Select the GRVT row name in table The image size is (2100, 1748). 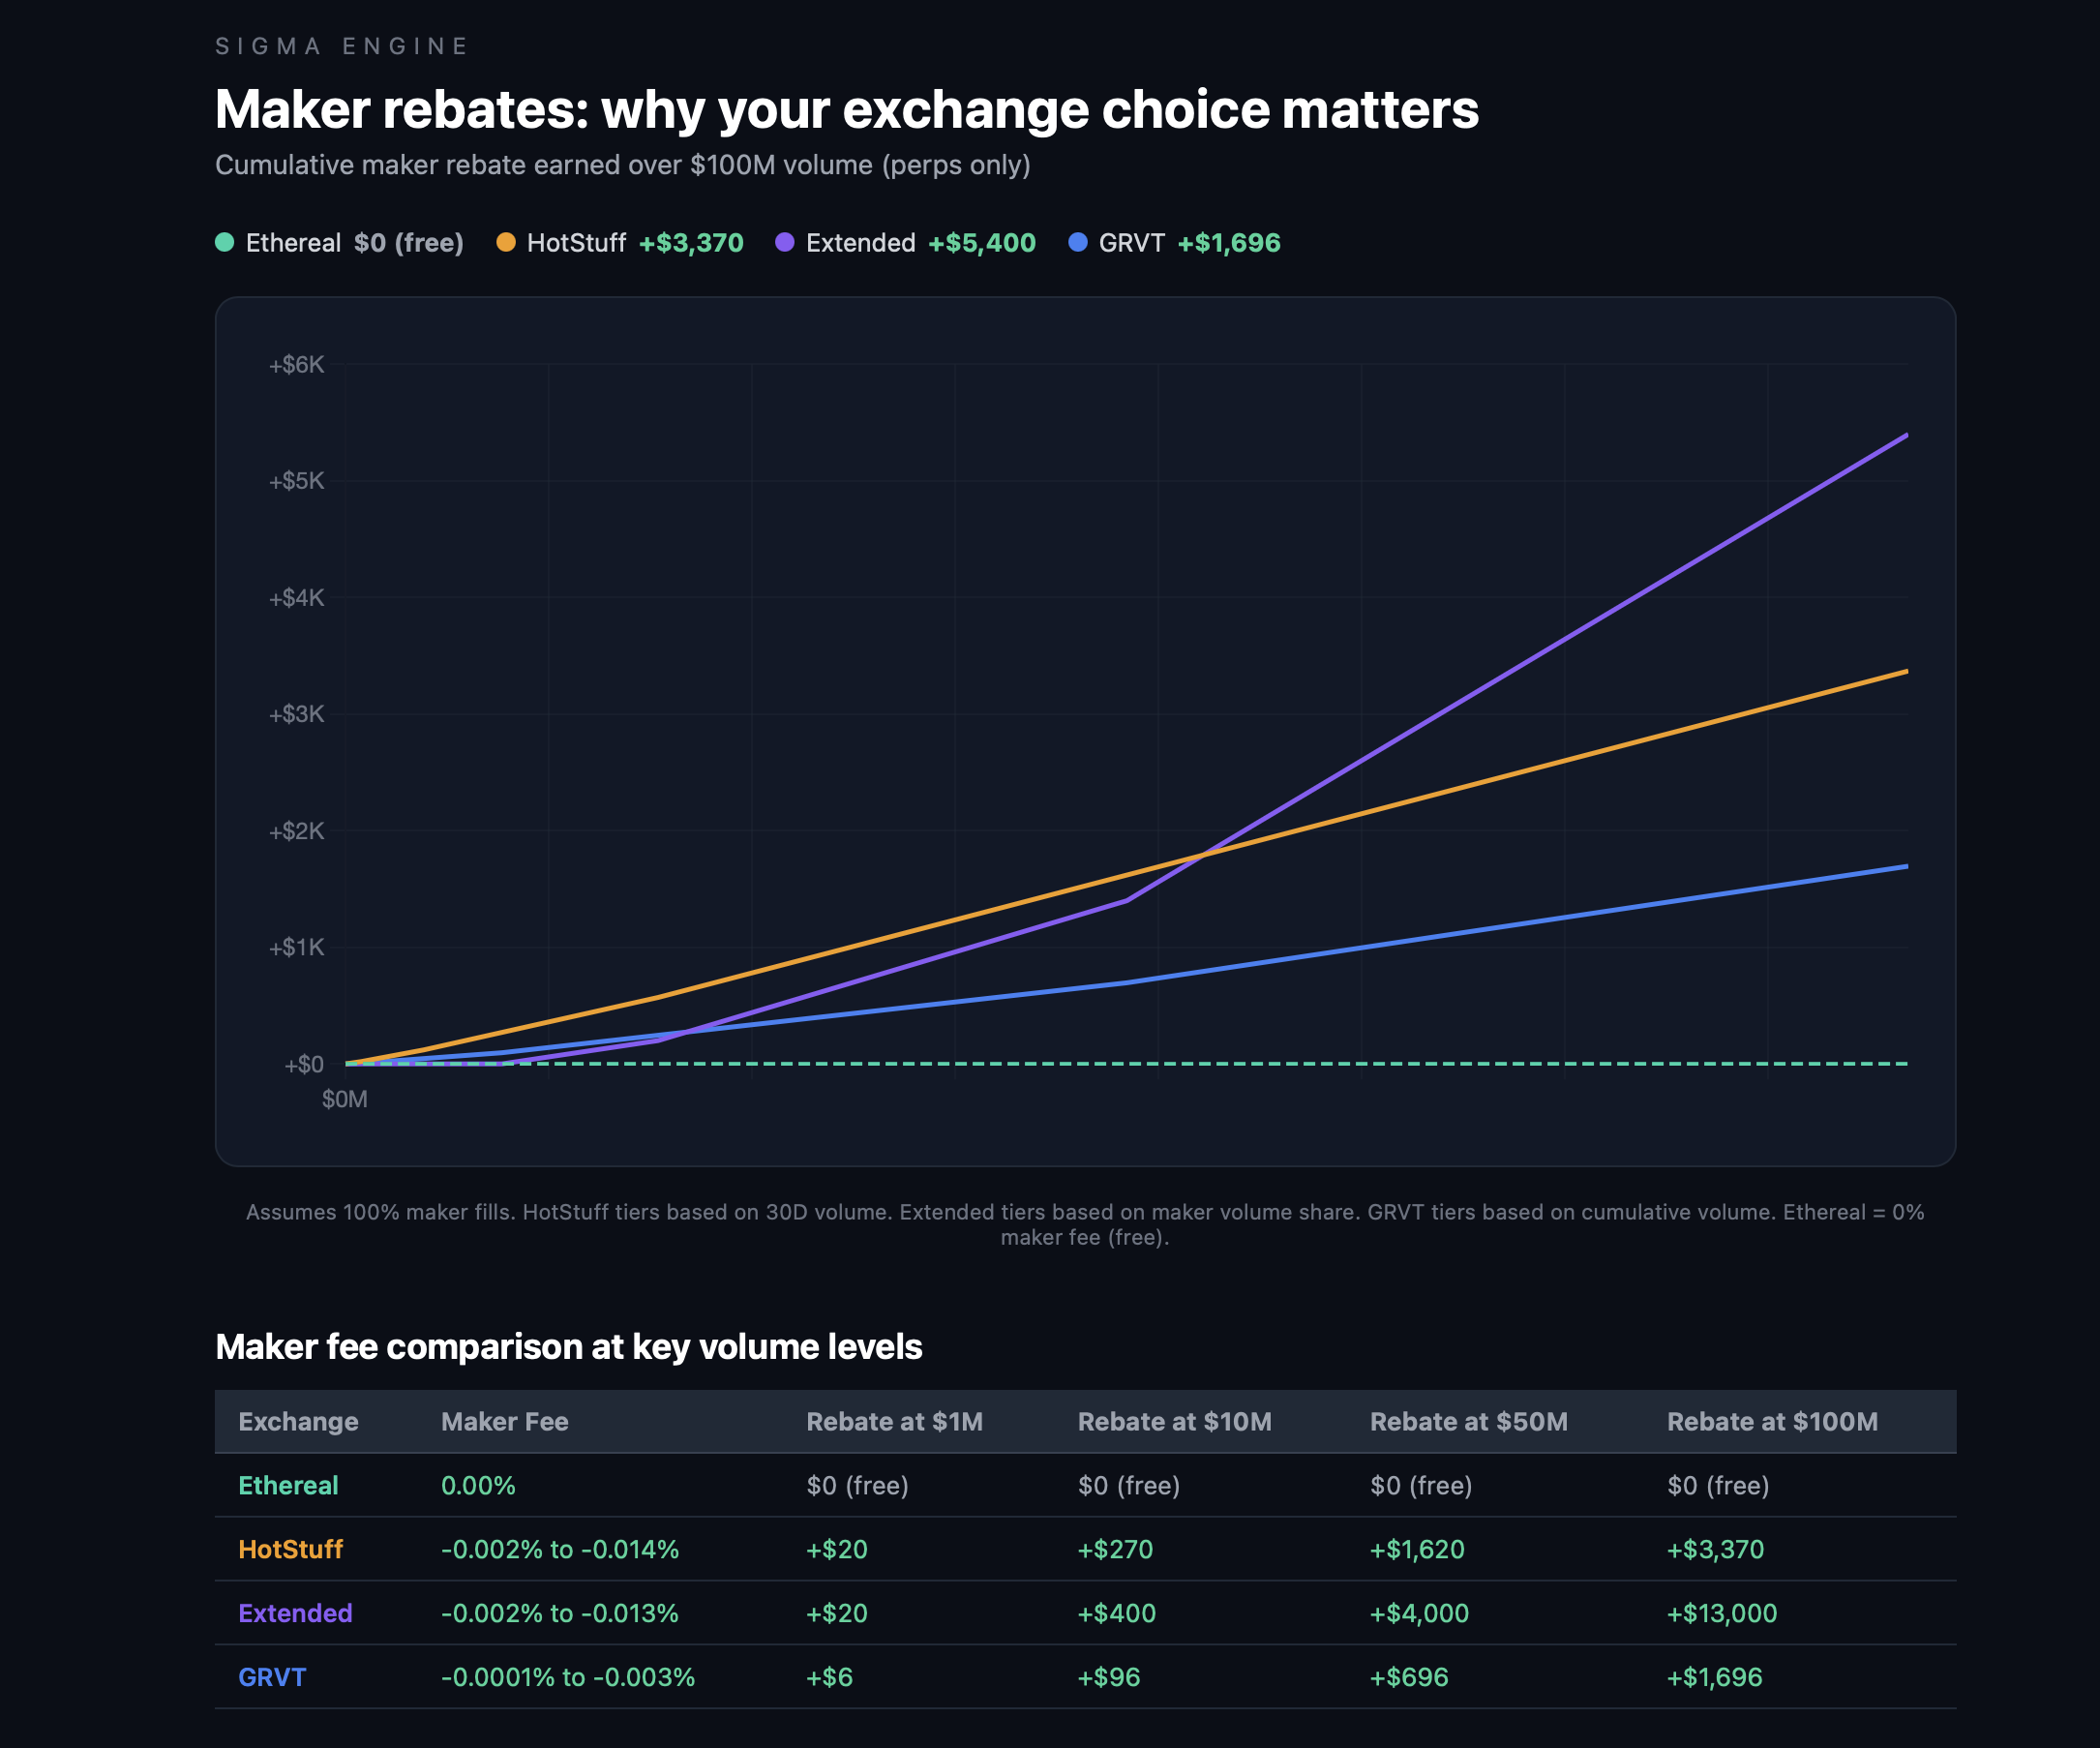(x=272, y=1677)
